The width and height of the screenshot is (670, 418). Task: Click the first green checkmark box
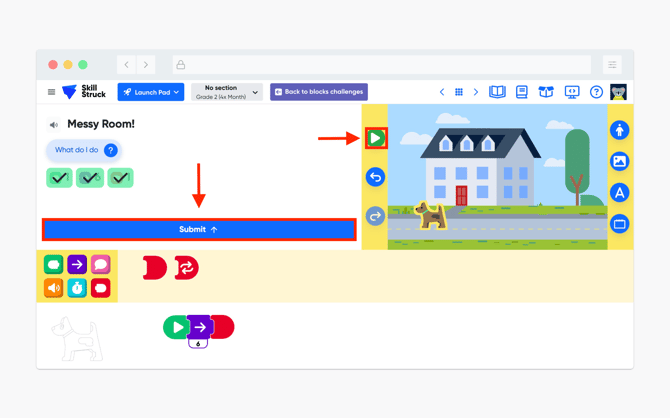59,178
